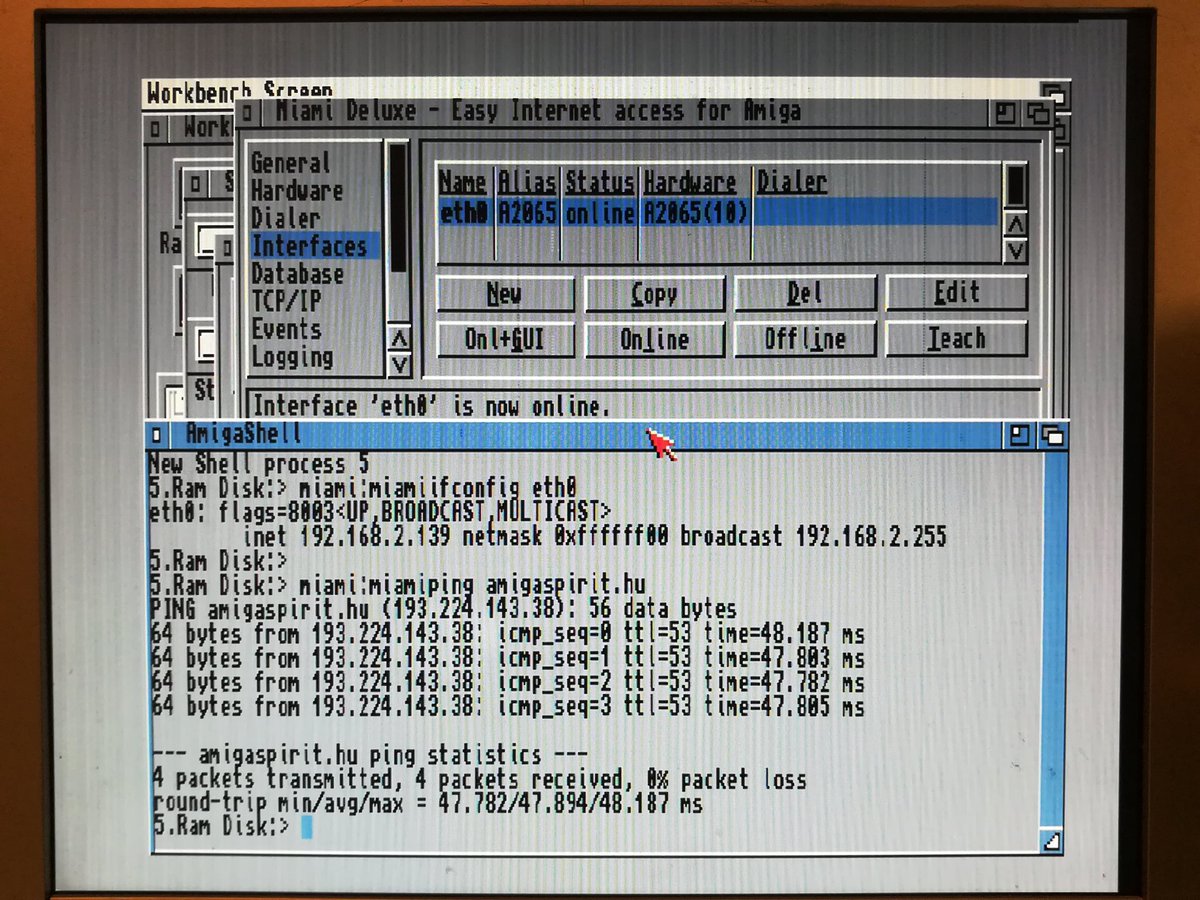The width and height of the screenshot is (1200, 900).
Task: Open the Events settings page
Action: tap(286, 329)
